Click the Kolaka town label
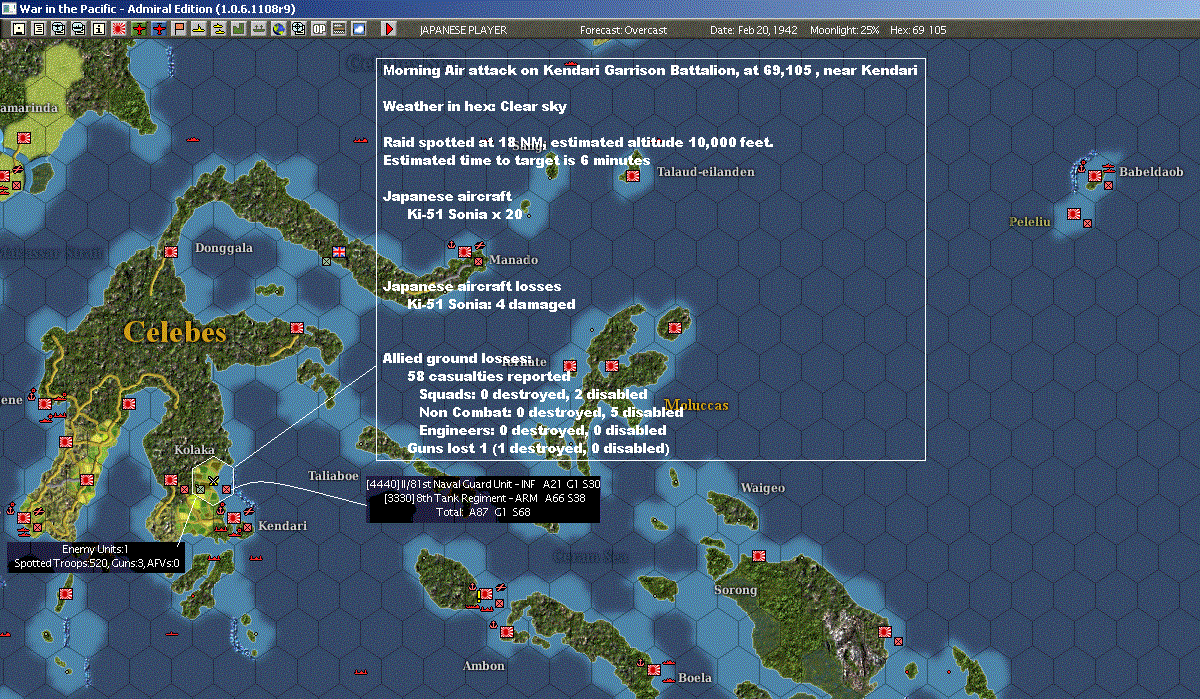The height and width of the screenshot is (699, 1200). [194, 452]
